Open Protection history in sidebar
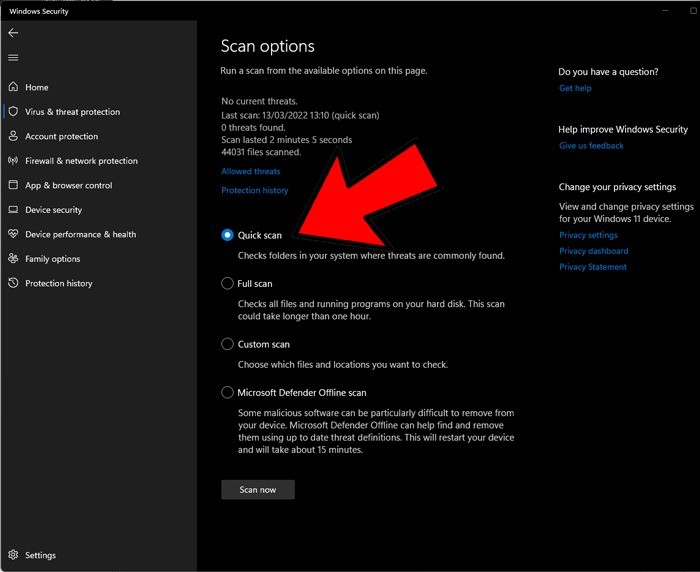This screenshot has height=572, width=700. [x=58, y=284]
